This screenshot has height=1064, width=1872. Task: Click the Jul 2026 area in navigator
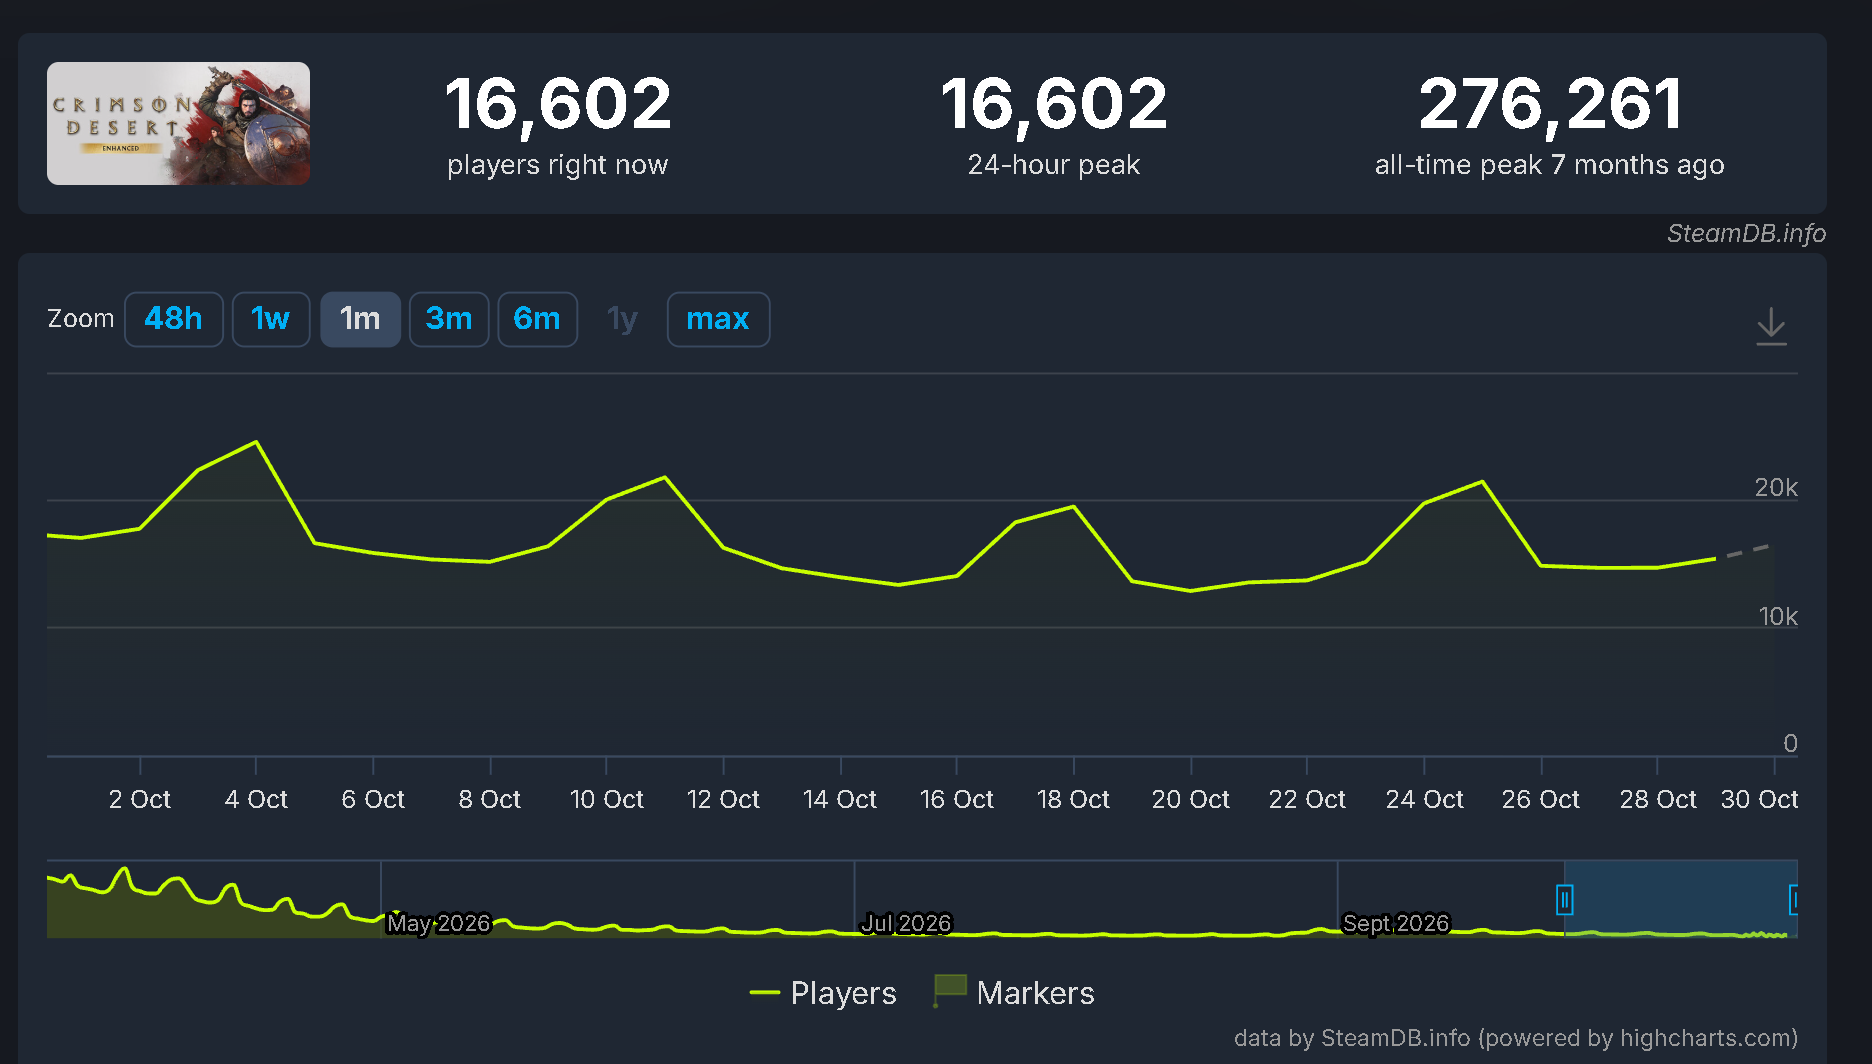[x=907, y=923]
